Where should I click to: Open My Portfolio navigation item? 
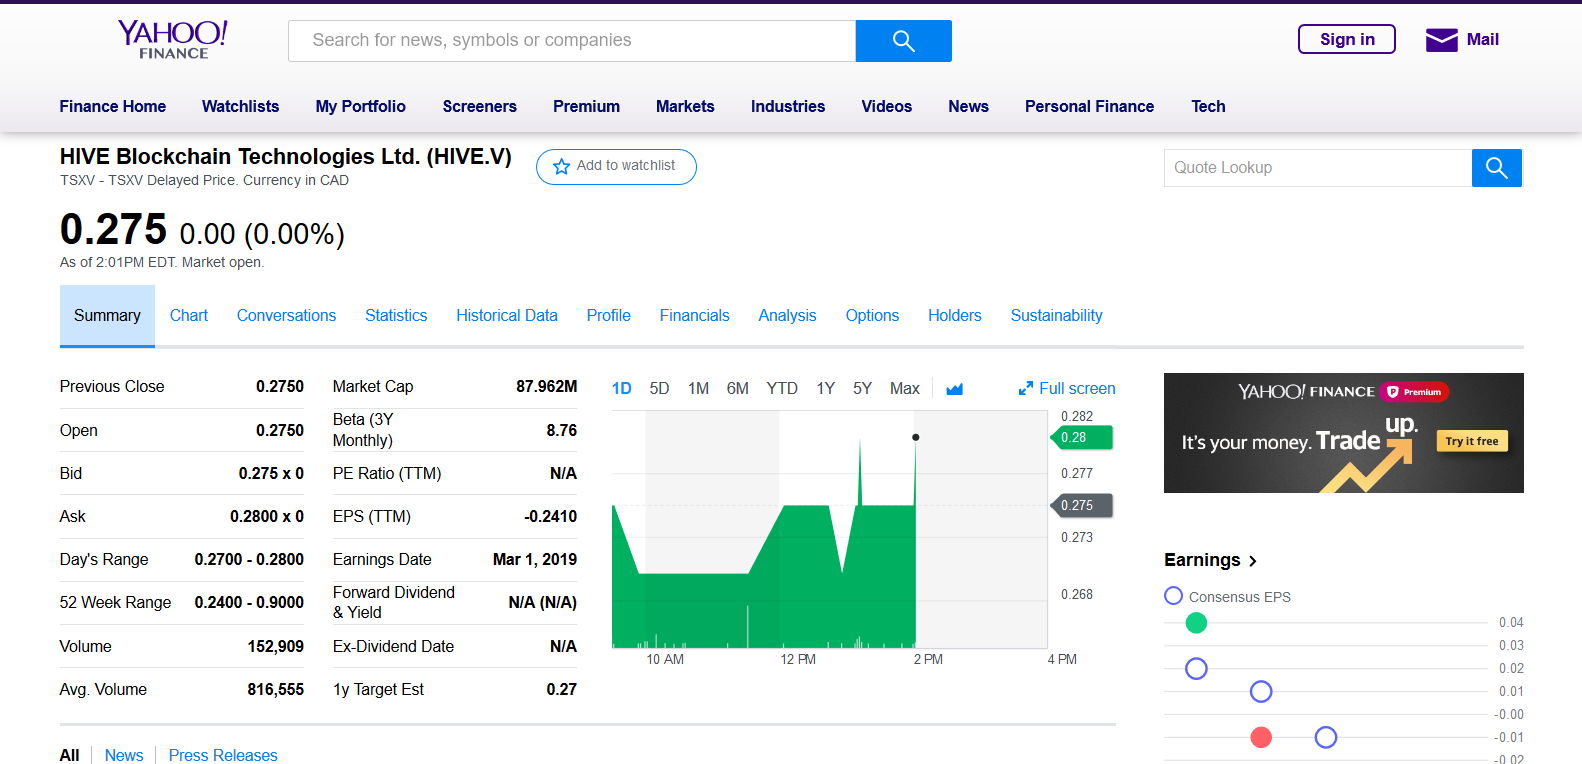(x=361, y=106)
